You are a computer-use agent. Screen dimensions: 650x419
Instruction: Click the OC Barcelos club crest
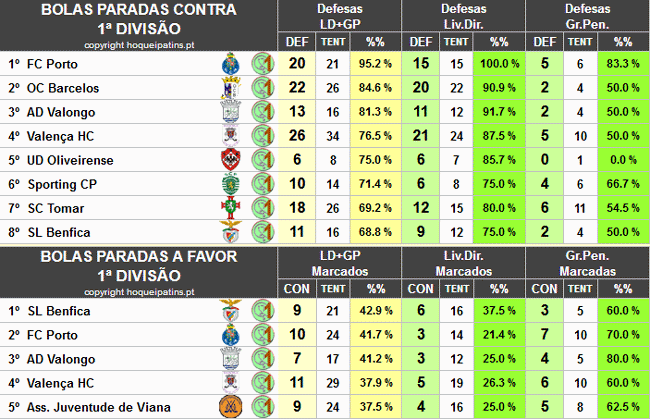click(233, 88)
